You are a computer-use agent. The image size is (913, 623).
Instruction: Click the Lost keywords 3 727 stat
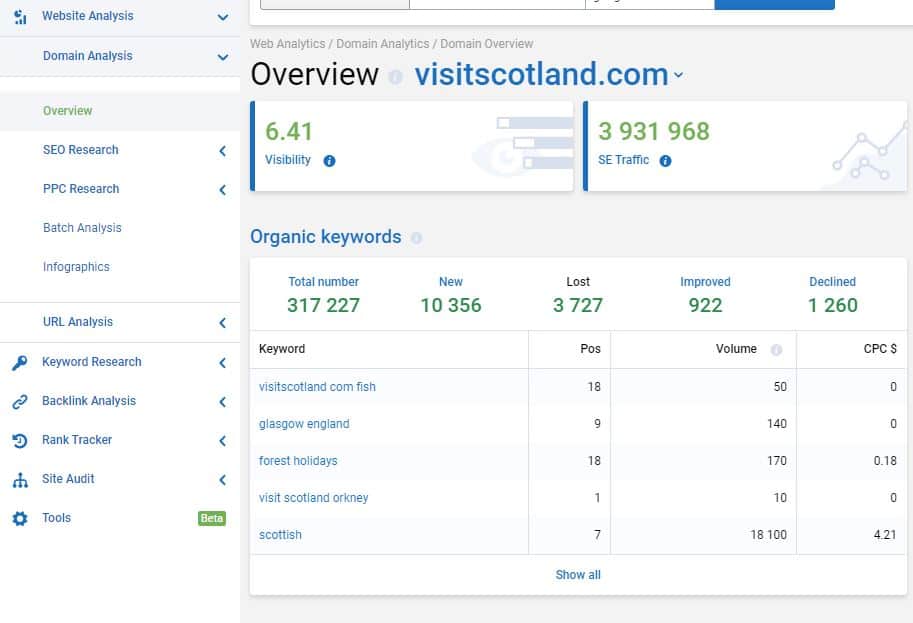coord(578,295)
